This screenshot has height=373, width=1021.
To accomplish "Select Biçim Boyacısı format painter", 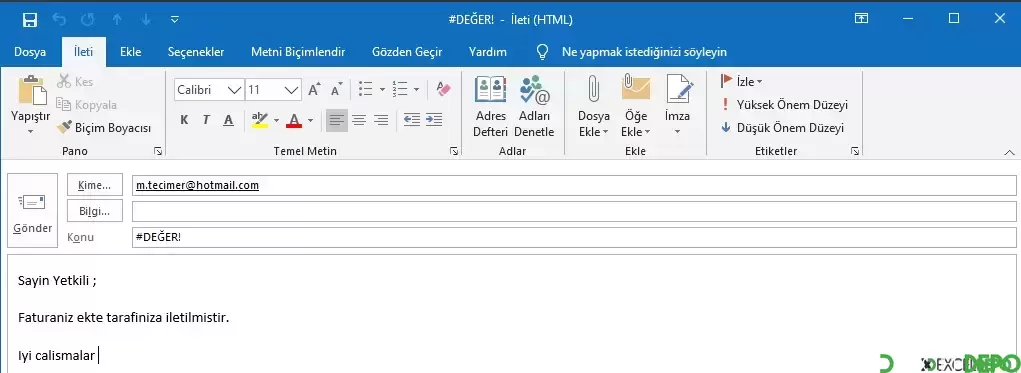I will pyautogui.click(x=104, y=128).
